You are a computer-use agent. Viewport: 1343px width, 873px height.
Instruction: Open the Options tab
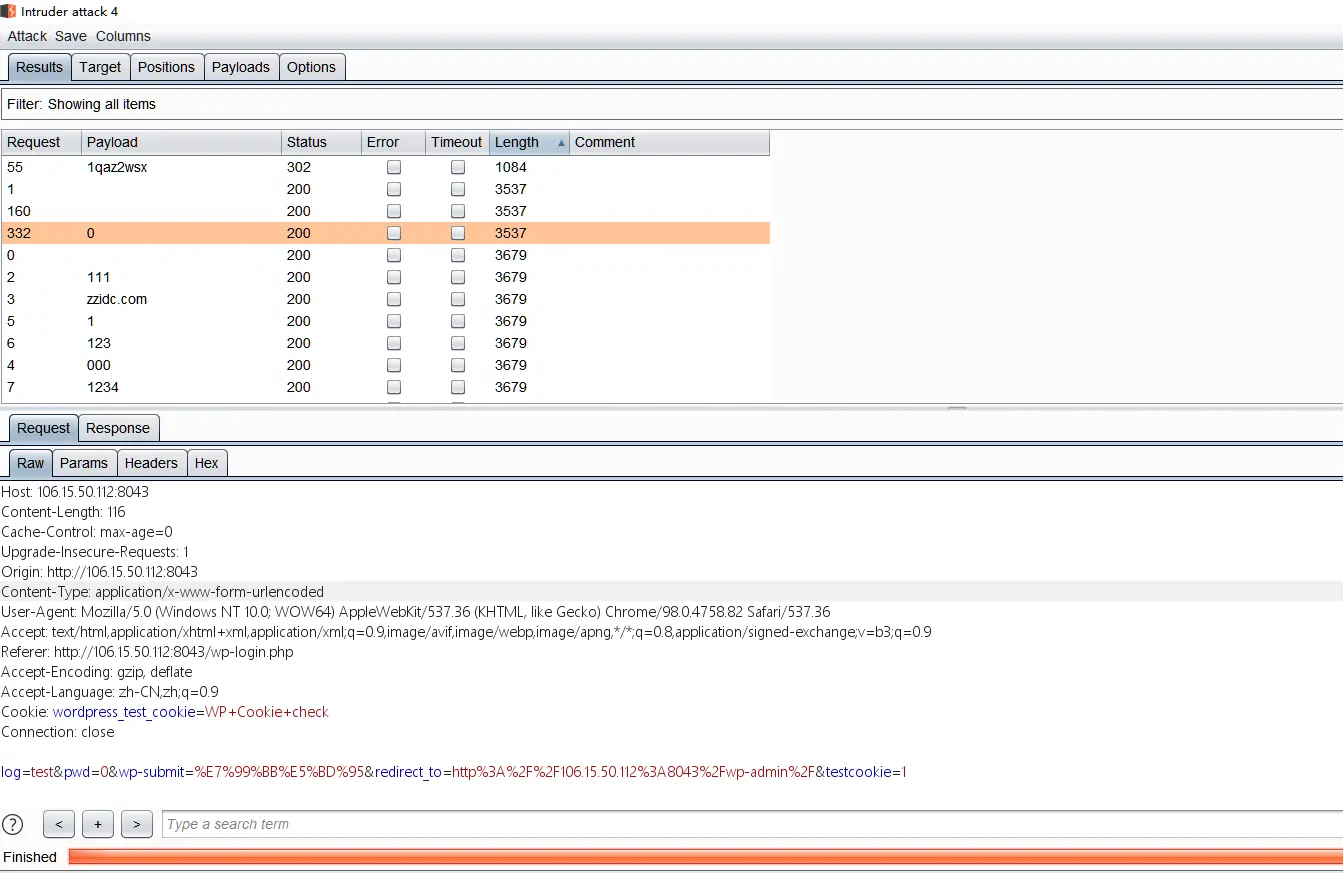(x=312, y=67)
